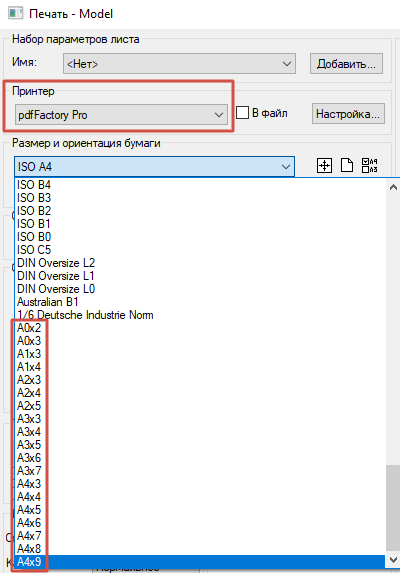Click the list scrollbar up arrow
400x573 pixels.
(x=393, y=187)
